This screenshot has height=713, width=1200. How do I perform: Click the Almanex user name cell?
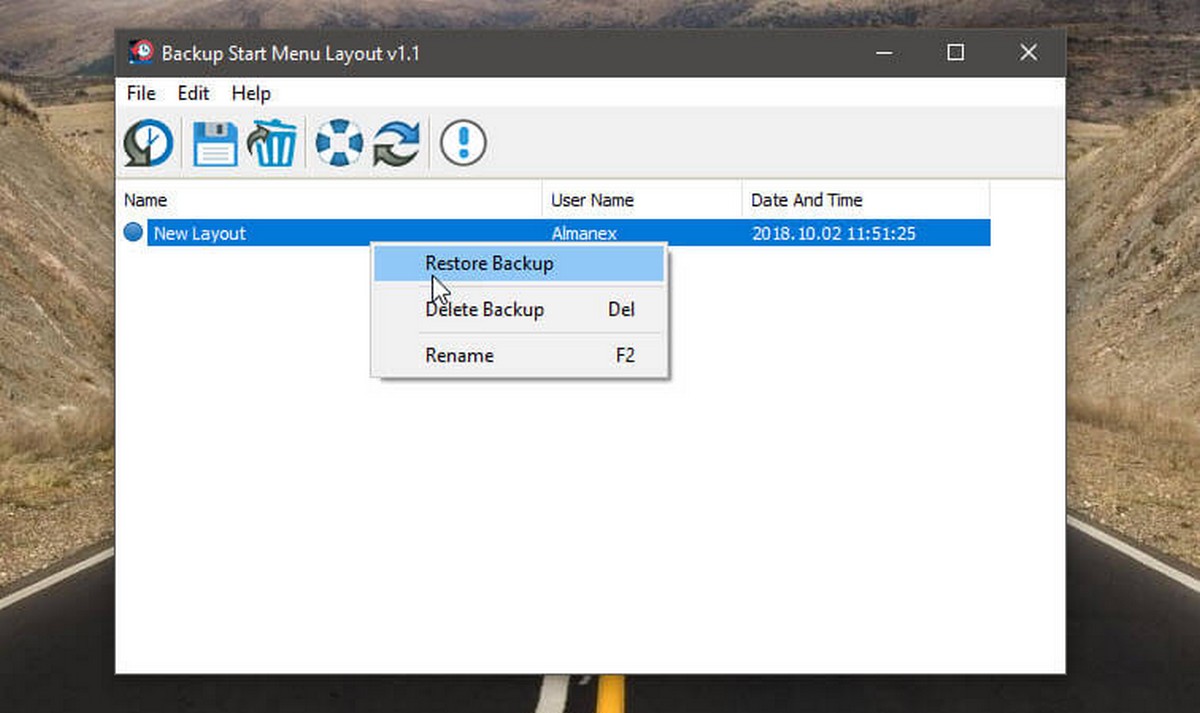coord(584,234)
